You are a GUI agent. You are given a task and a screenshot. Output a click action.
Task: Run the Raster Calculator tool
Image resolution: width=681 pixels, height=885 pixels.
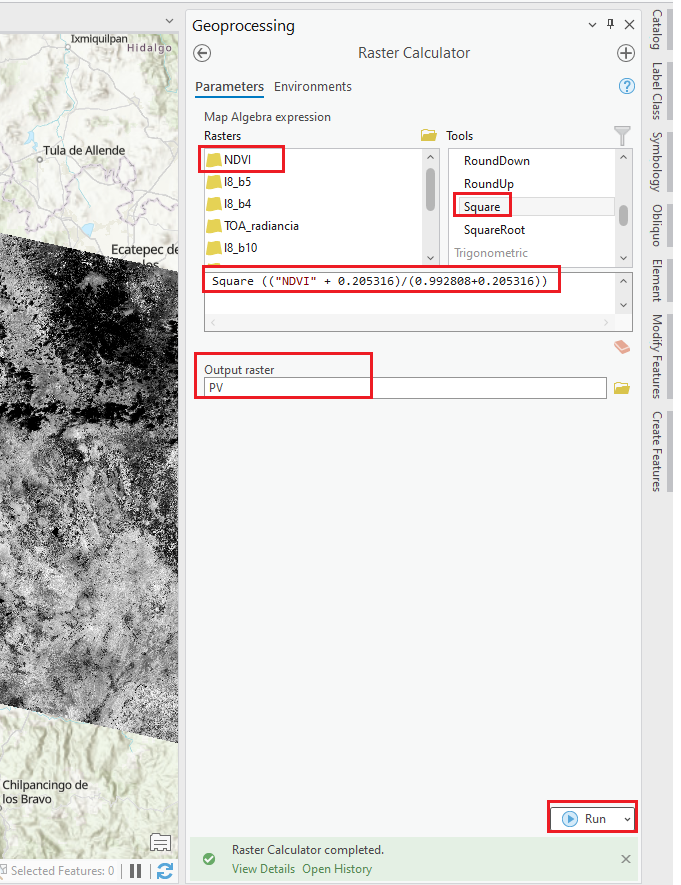[x=586, y=819]
